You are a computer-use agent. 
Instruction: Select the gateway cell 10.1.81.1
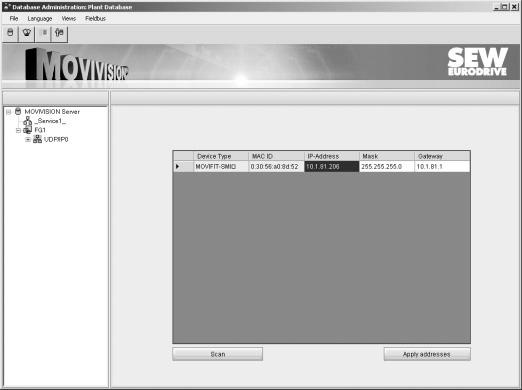click(x=442, y=166)
